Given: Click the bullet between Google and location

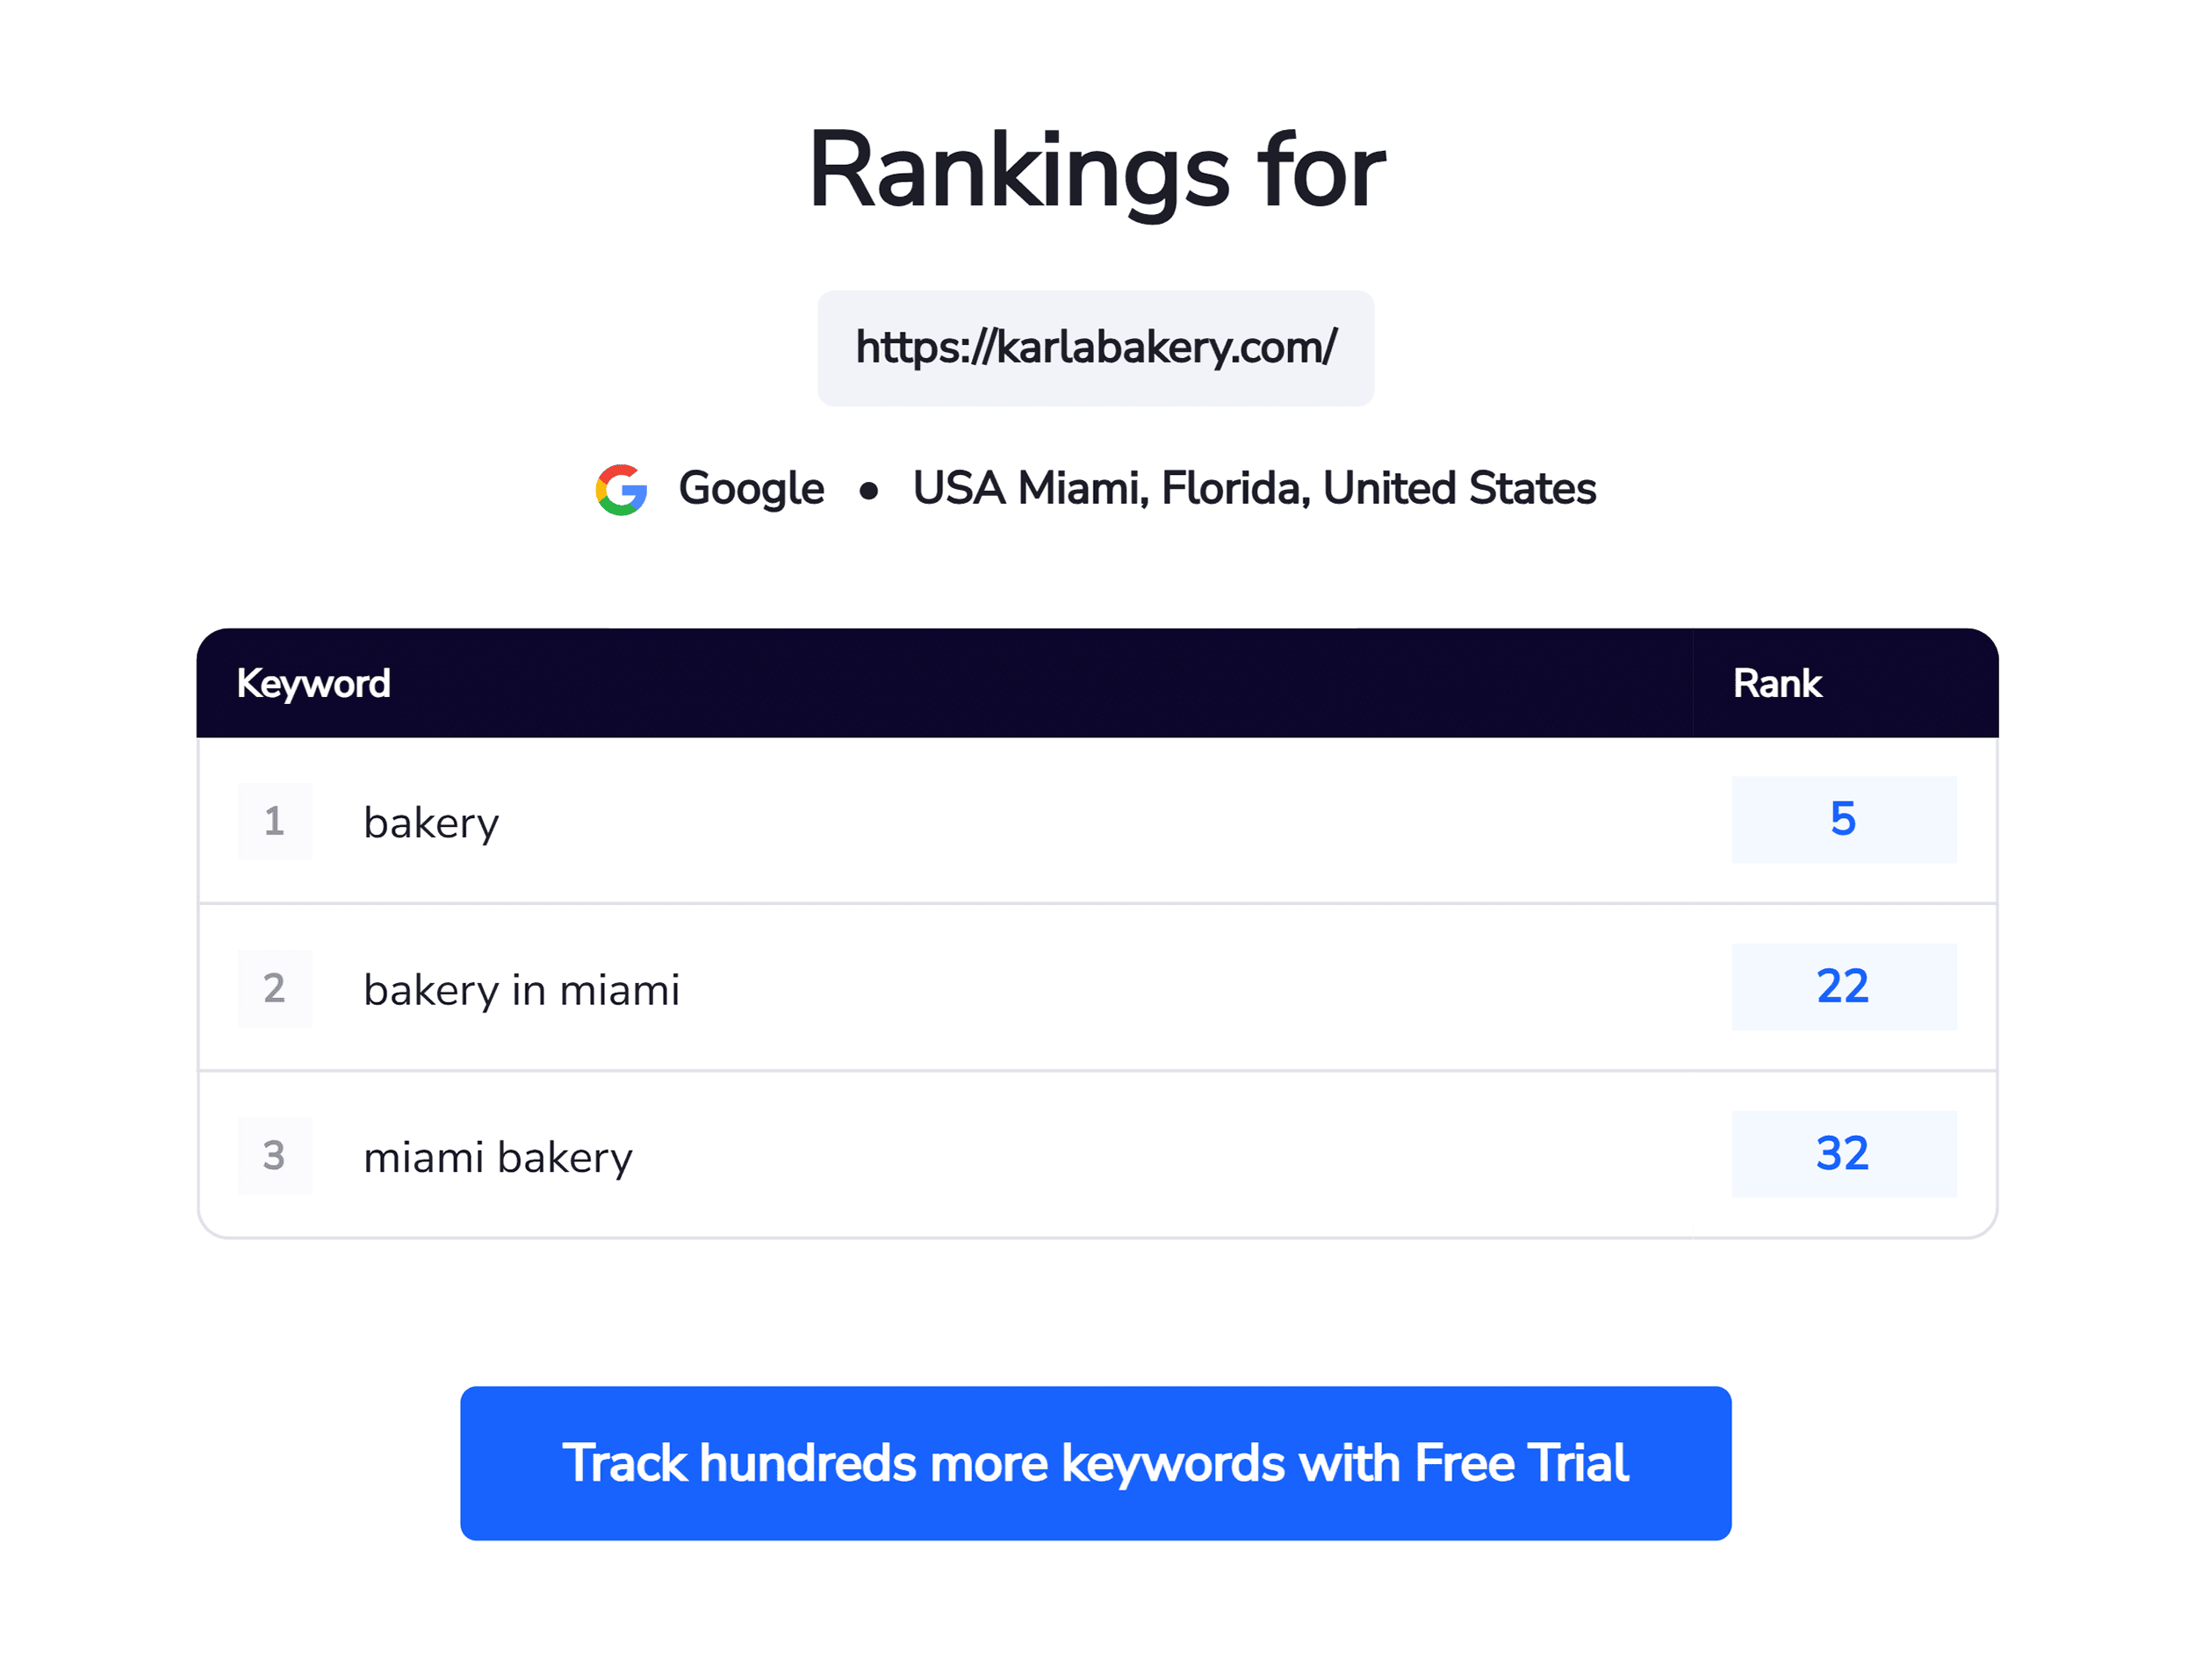Looking at the screenshot, I should click(x=869, y=490).
